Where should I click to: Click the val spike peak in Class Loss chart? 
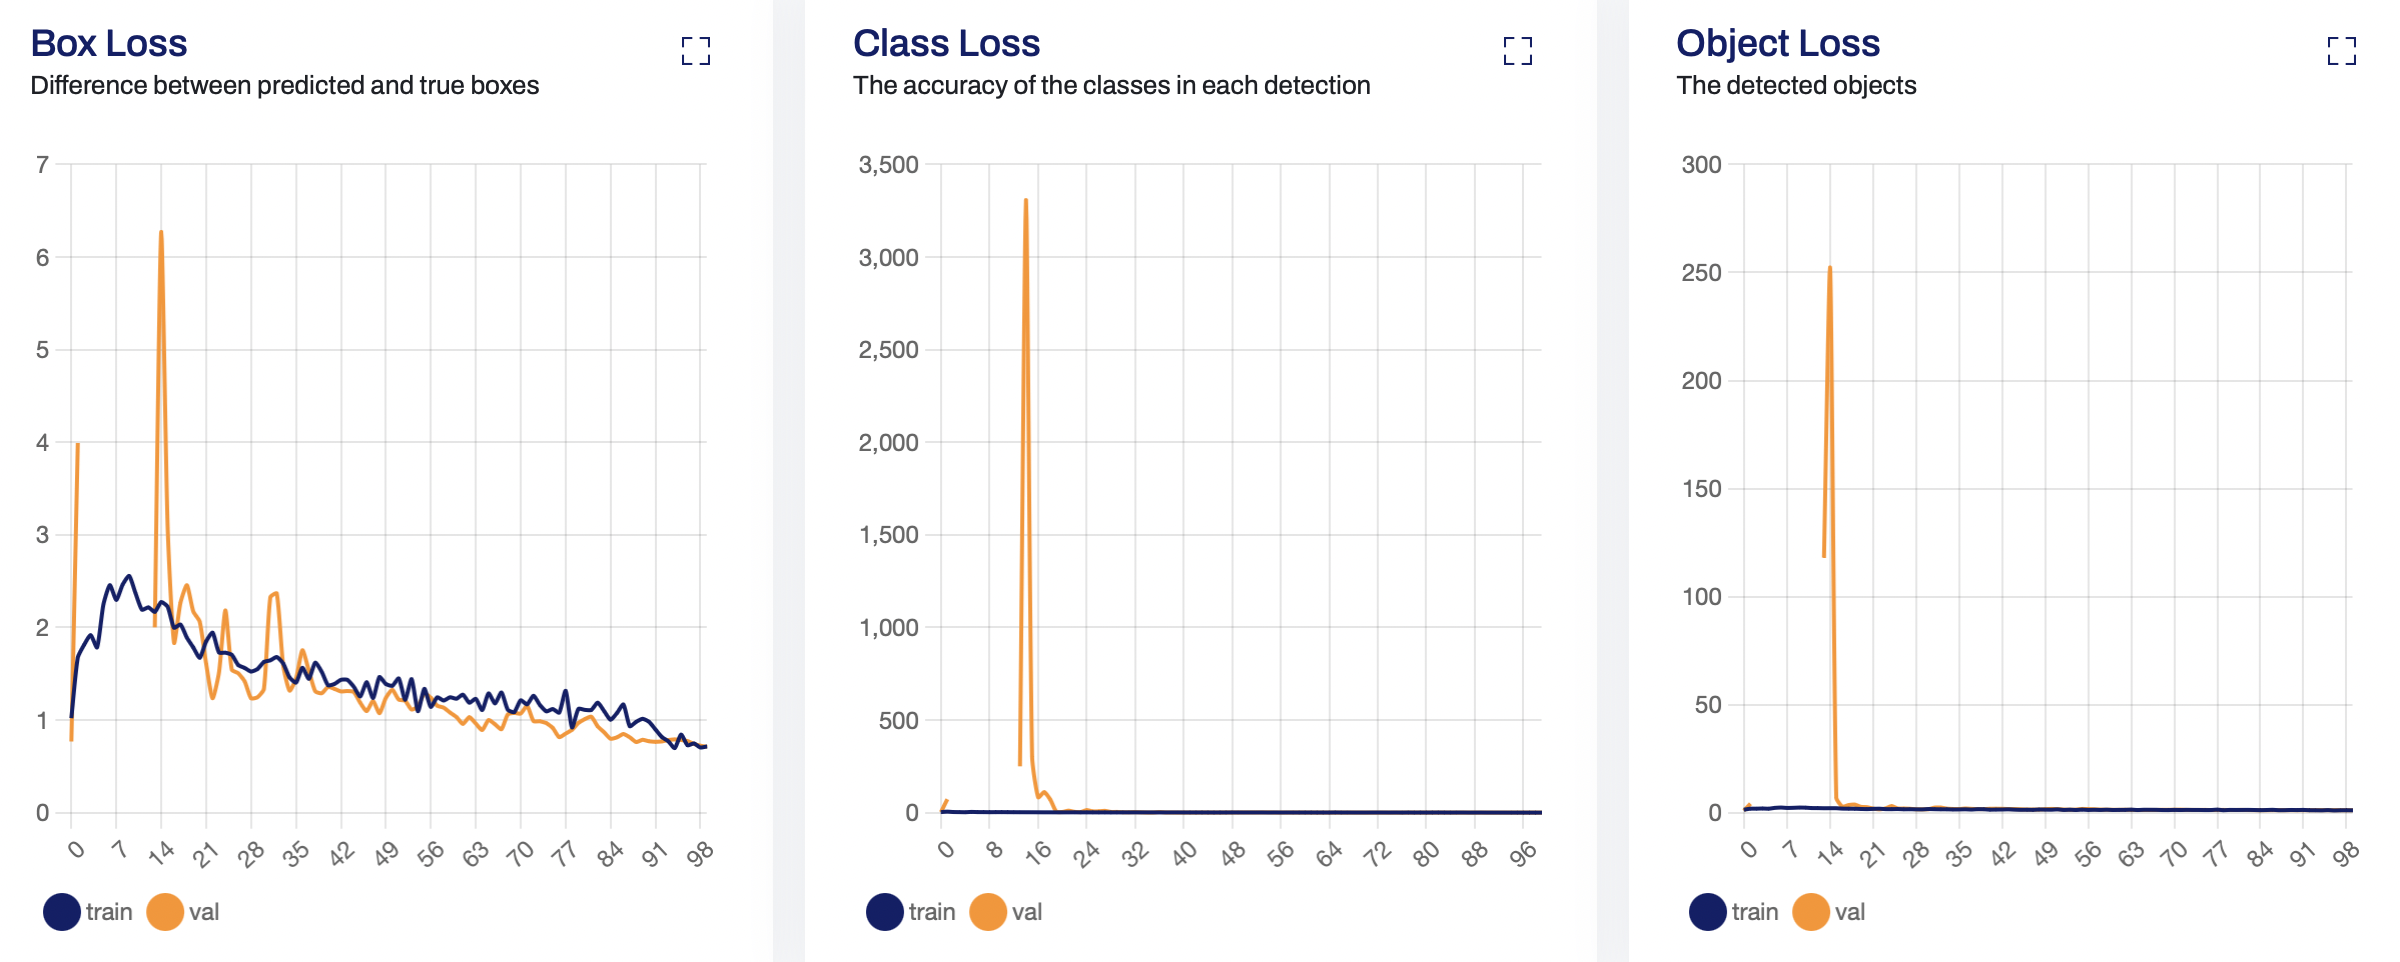(1026, 201)
